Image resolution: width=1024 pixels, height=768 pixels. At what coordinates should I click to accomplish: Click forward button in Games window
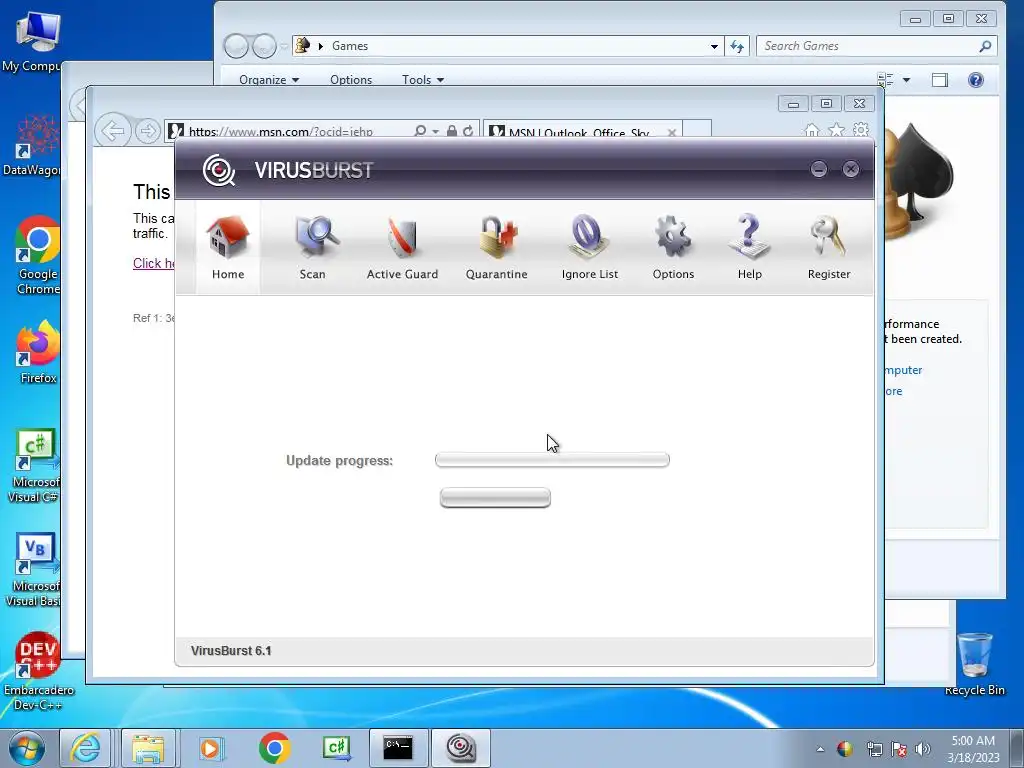[264, 46]
